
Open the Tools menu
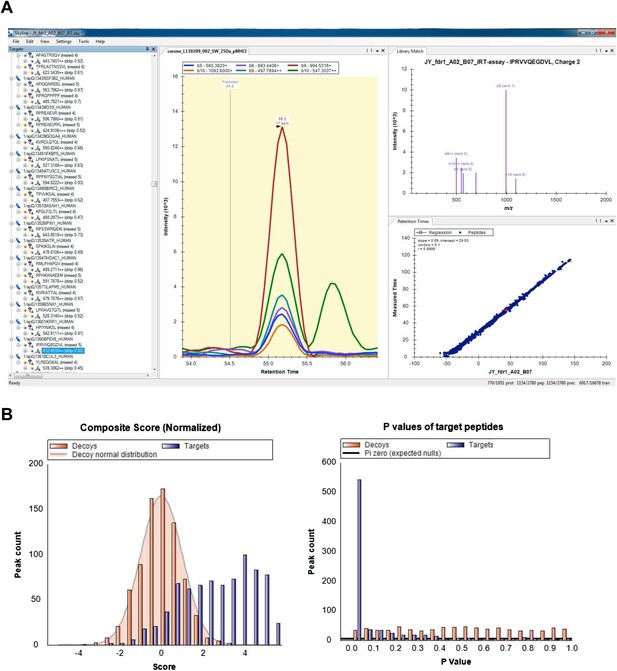[83, 42]
